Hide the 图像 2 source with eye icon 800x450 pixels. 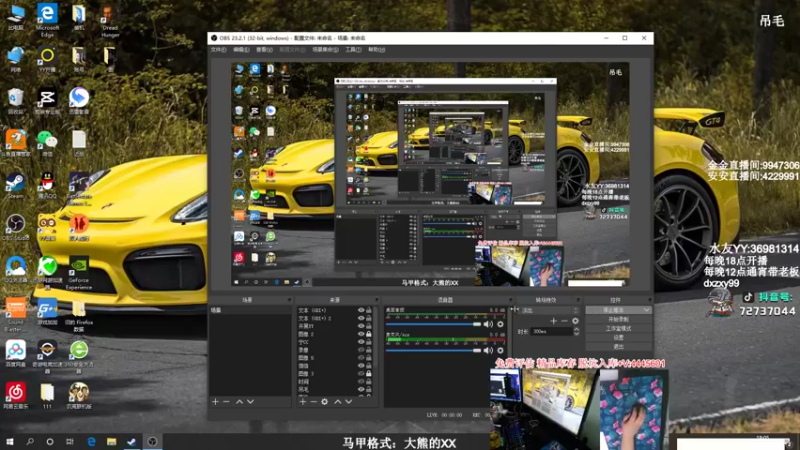tap(361, 334)
